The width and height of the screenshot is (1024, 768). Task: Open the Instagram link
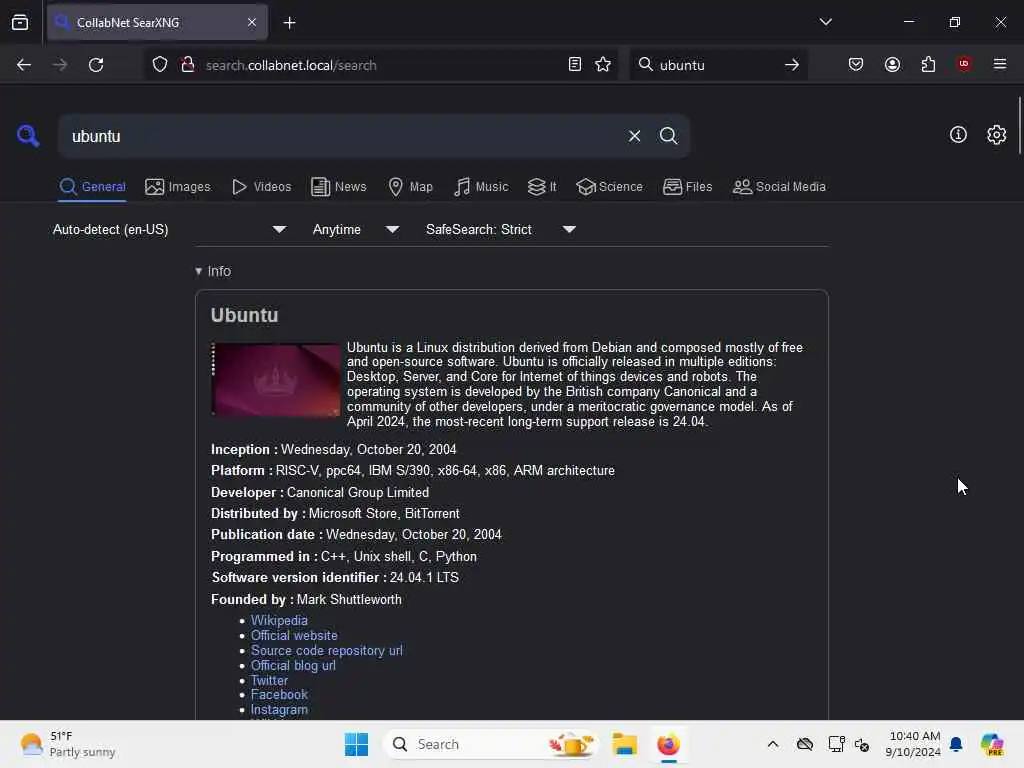point(279,709)
